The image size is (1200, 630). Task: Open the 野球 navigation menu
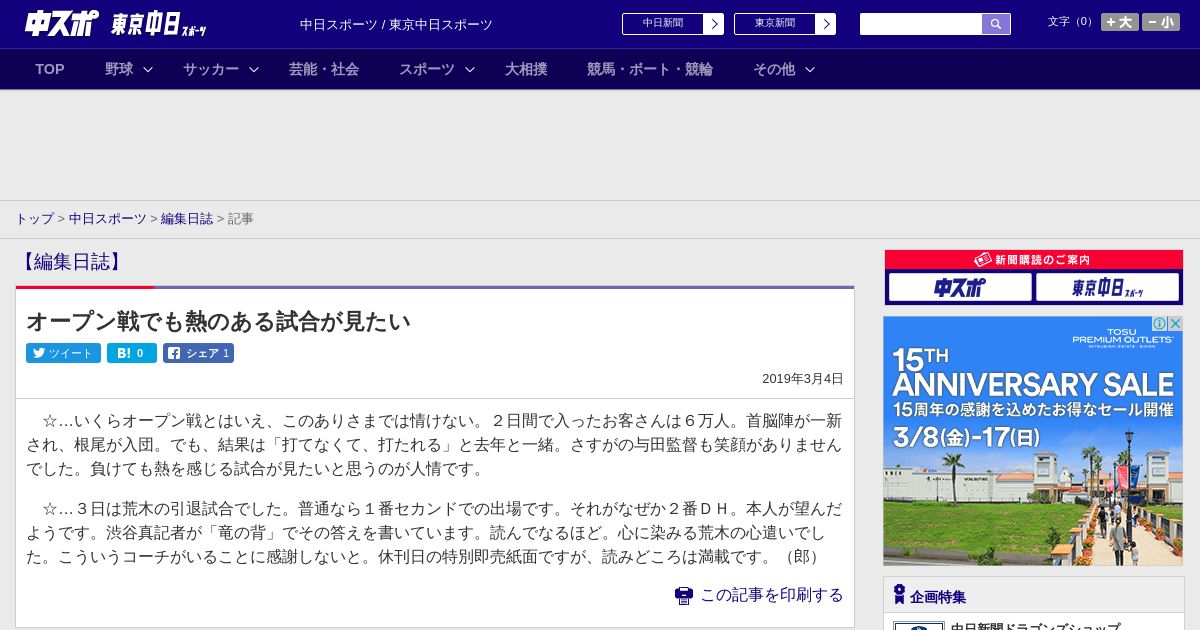[119, 69]
